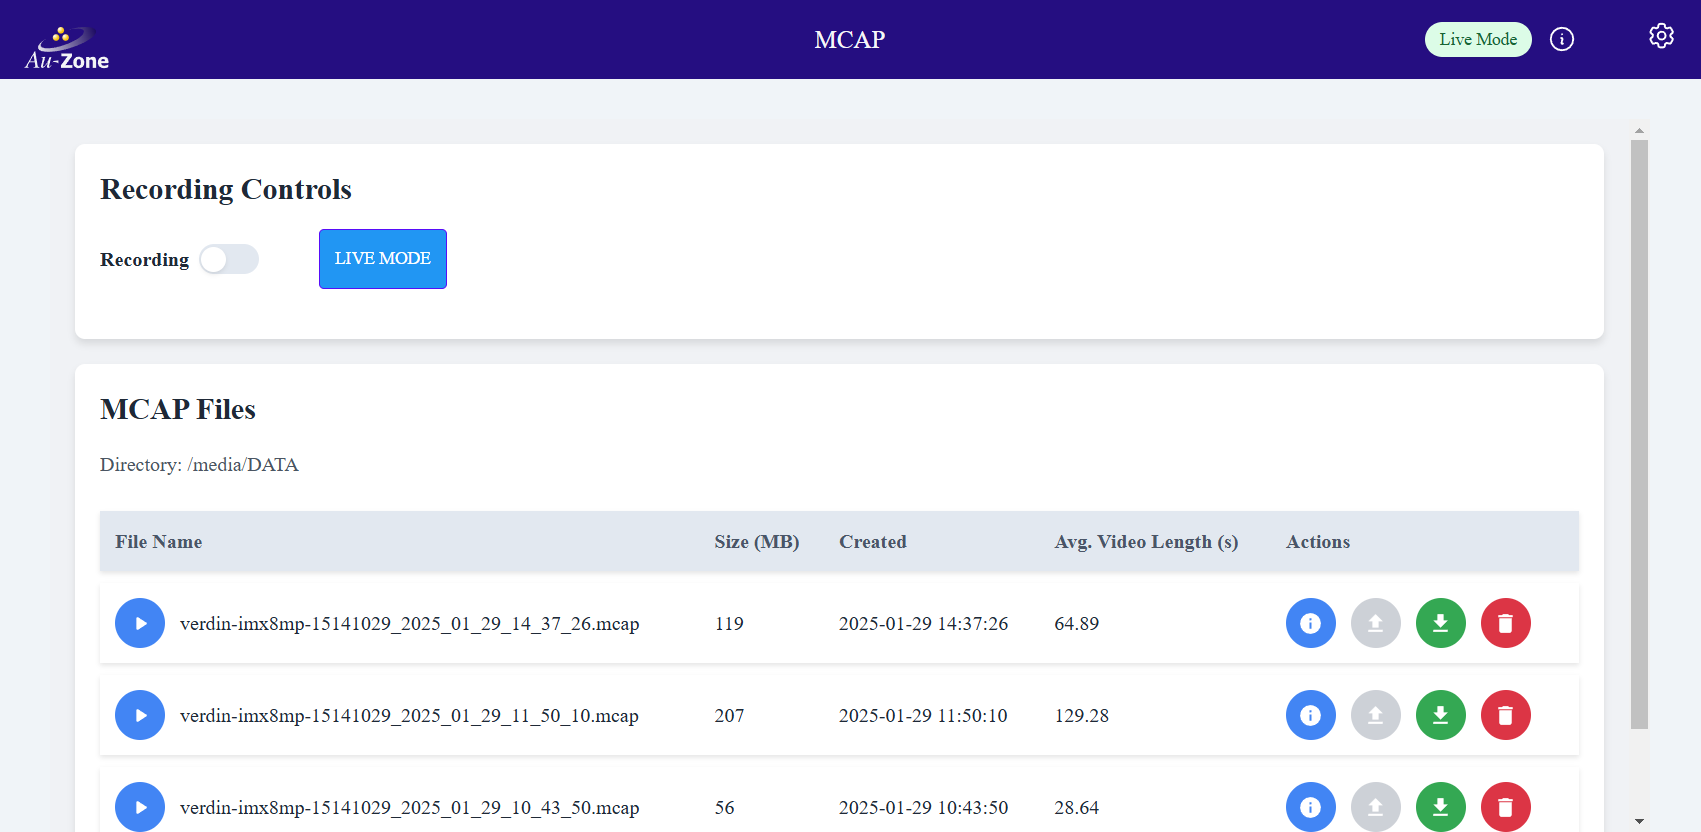Play the 14_37_26.mcap file
Image resolution: width=1701 pixels, height=832 pixels.
click(140, 623)
